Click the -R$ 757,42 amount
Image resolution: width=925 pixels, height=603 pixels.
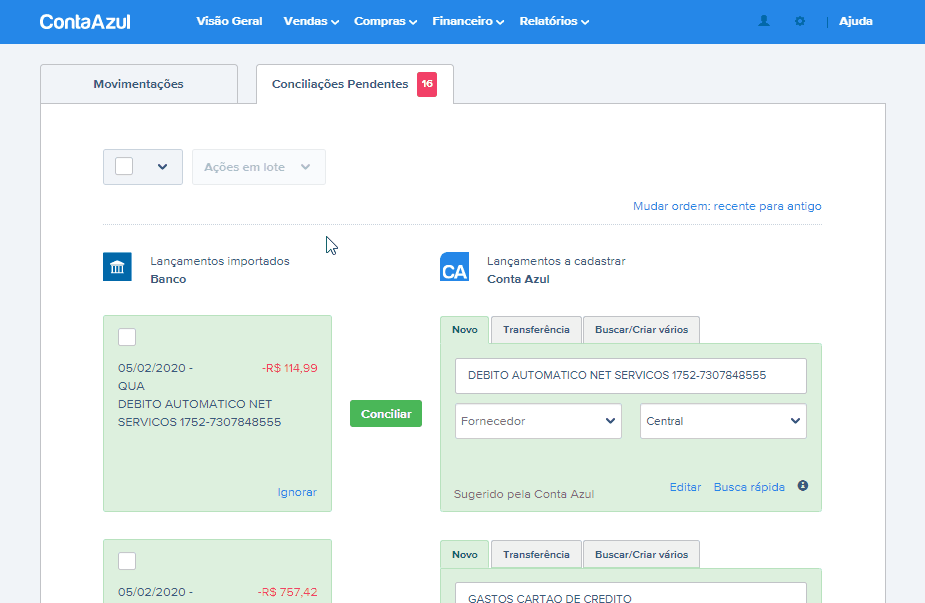[287, 592]
